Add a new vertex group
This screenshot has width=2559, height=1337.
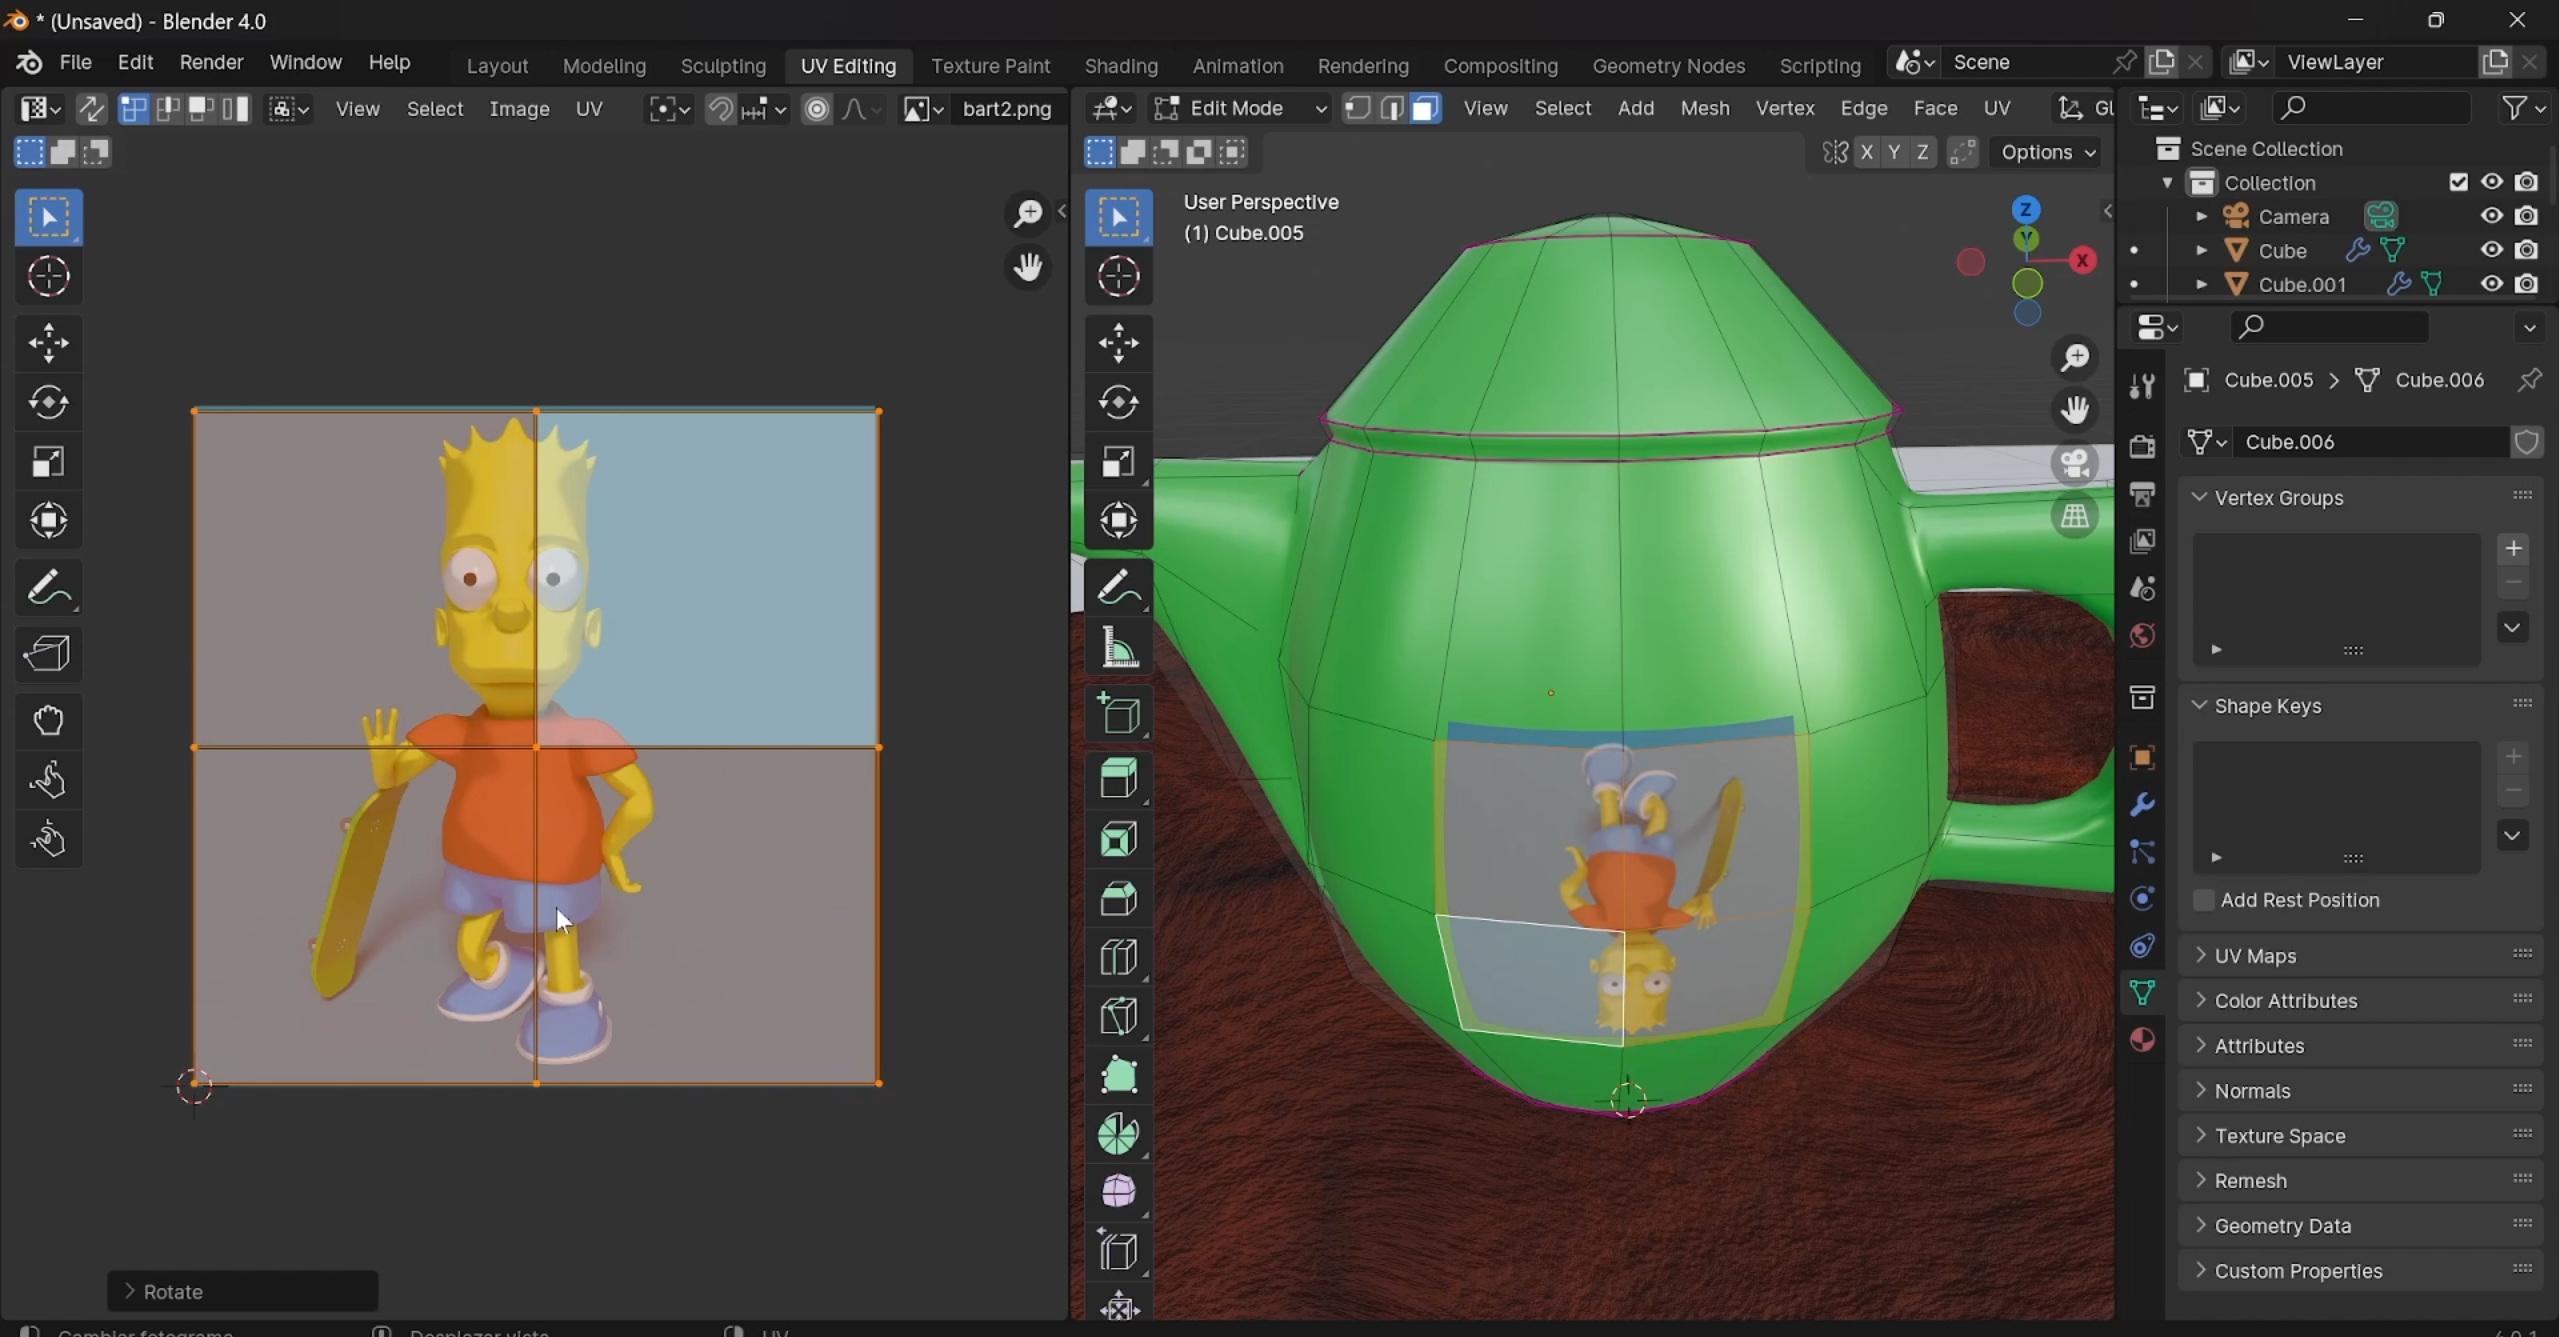pos(2513,548)
